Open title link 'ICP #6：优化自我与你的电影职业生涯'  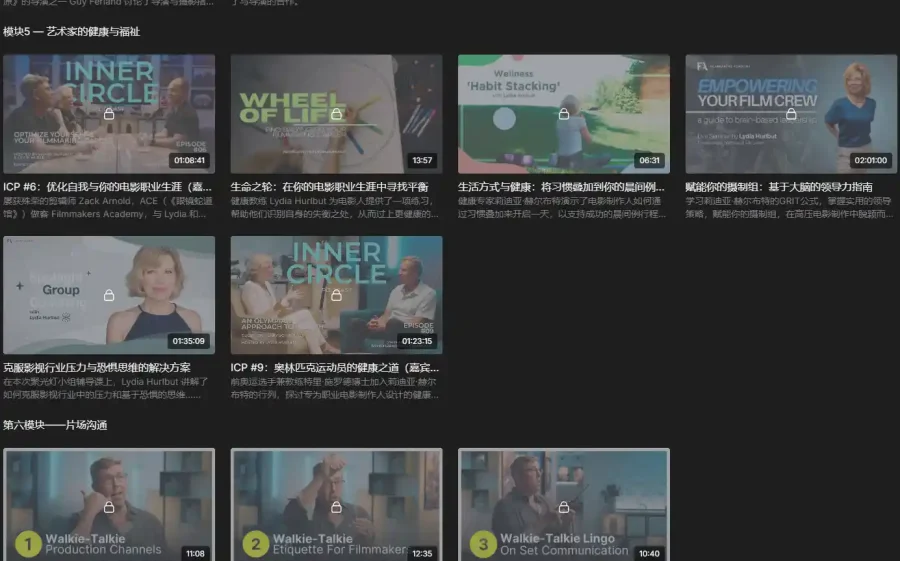[x=107, y=187]
